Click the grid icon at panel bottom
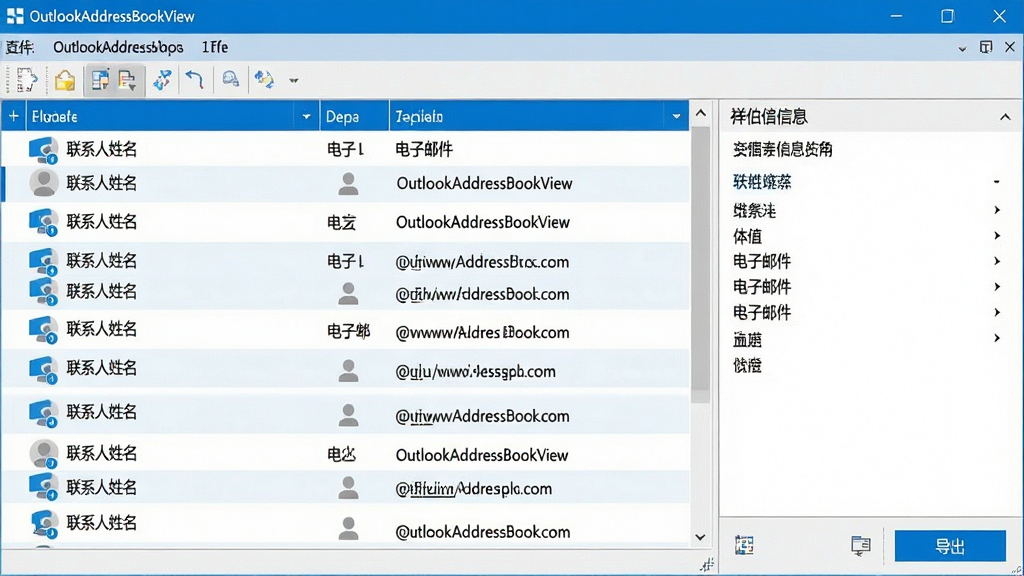 (744, 545)
